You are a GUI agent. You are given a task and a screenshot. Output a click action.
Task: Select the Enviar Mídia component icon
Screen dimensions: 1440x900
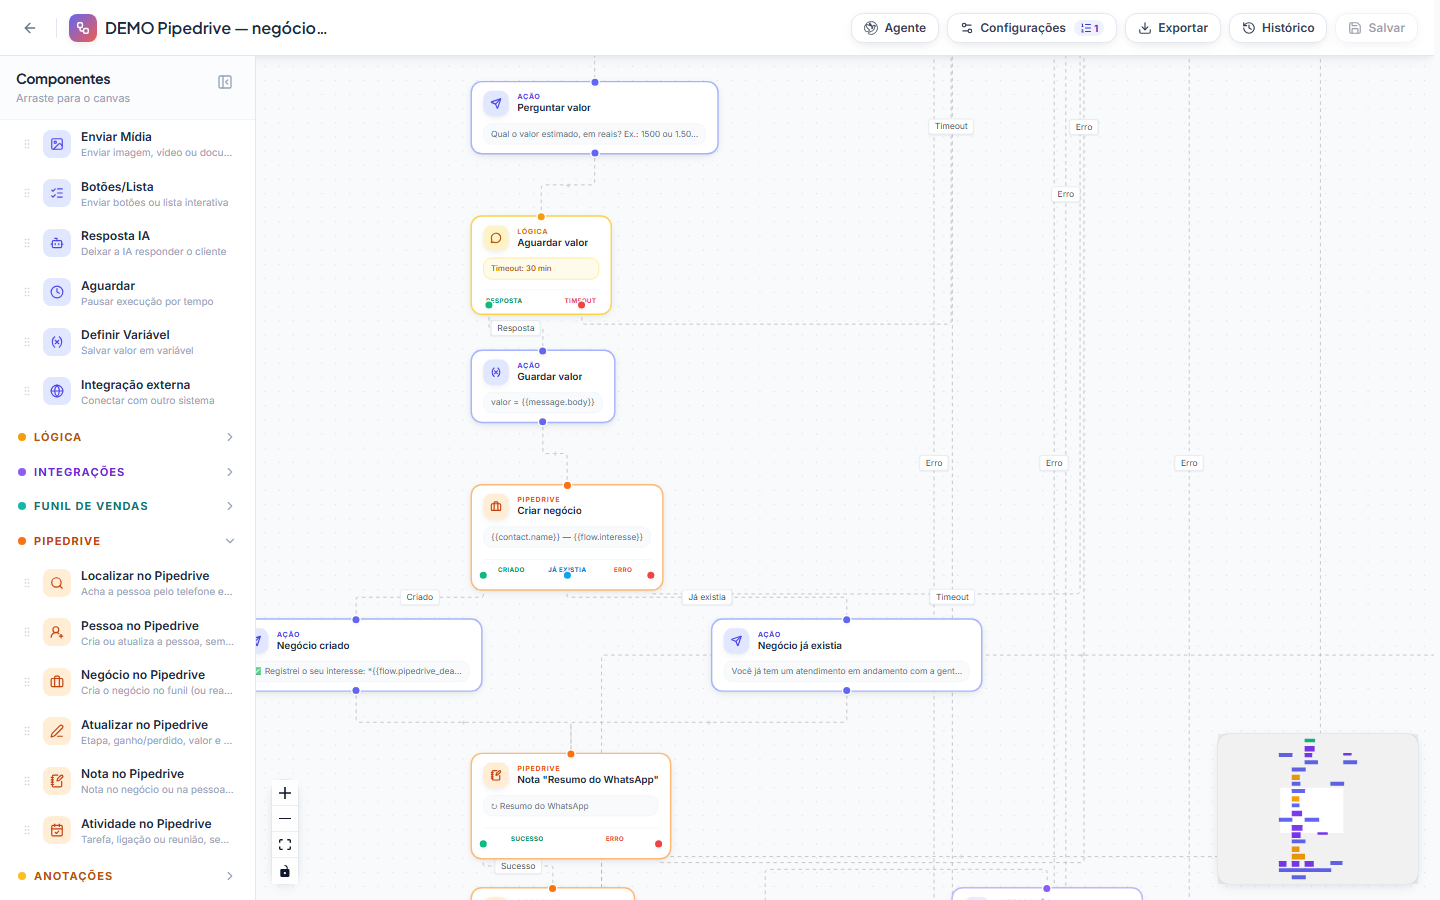tap(57, 144)
